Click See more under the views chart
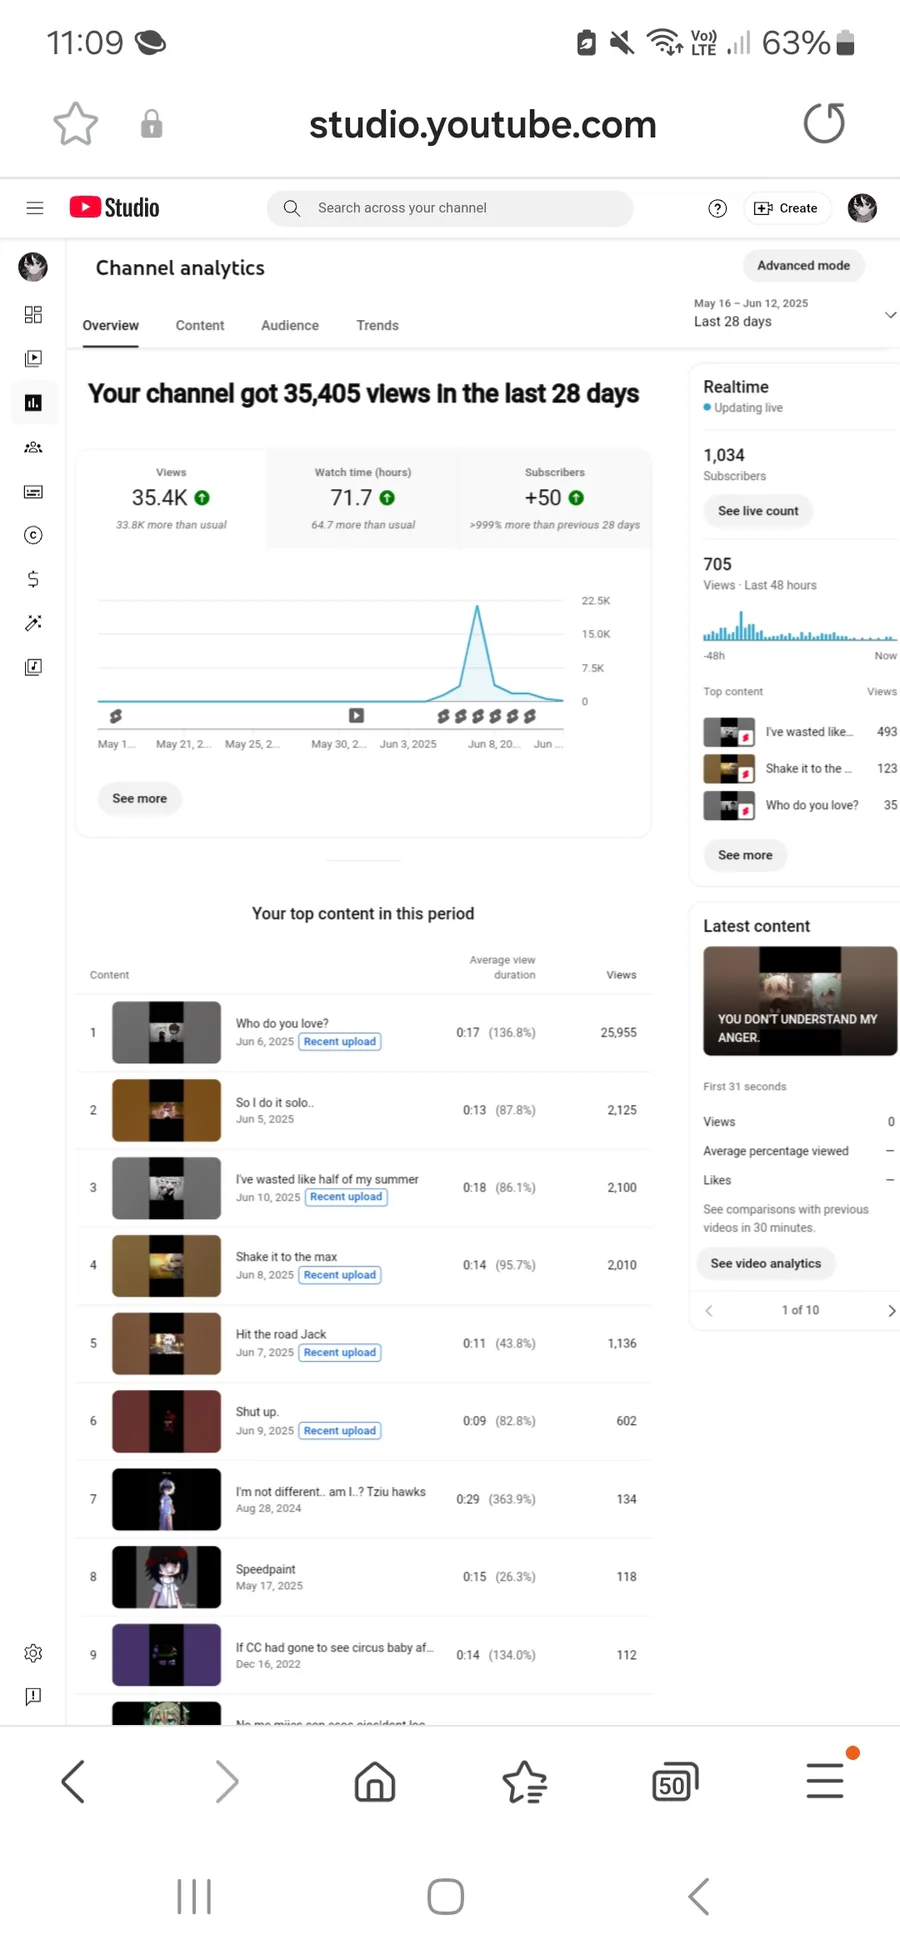Viewport: 900px width, 1950px height. pos(139,799)
